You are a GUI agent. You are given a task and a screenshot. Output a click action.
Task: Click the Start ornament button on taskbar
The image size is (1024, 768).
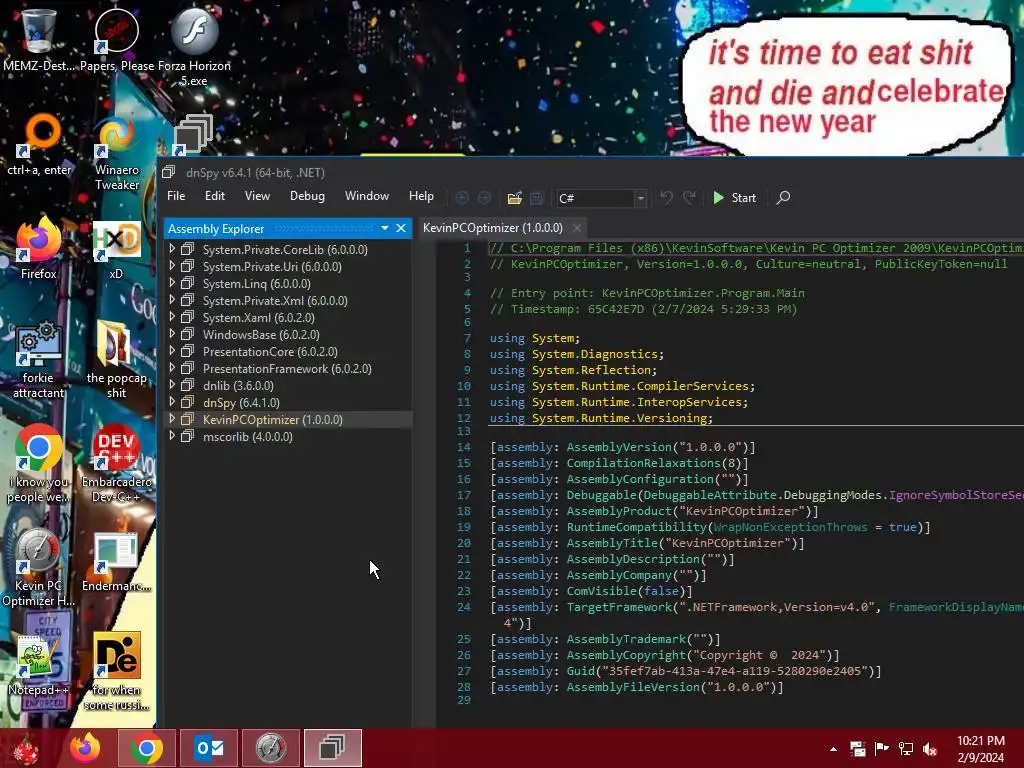click(x=27, y=748)
